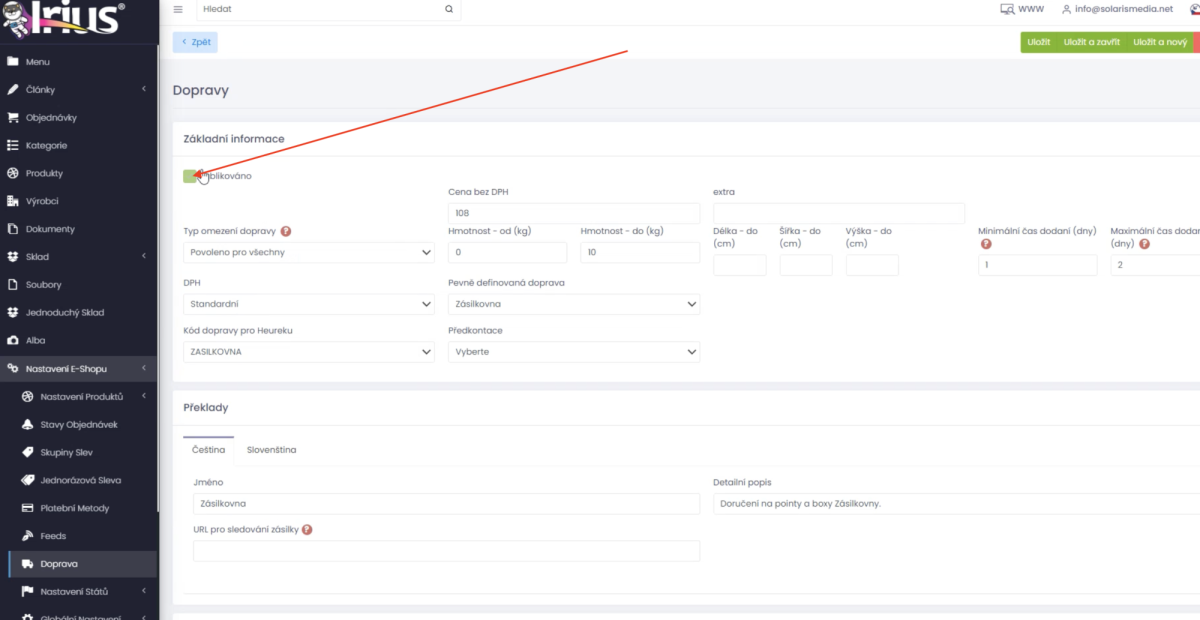1200x620 pixels.
Task: Click the Jednoduchý Sklad icon
Action: tap(13, 313)
